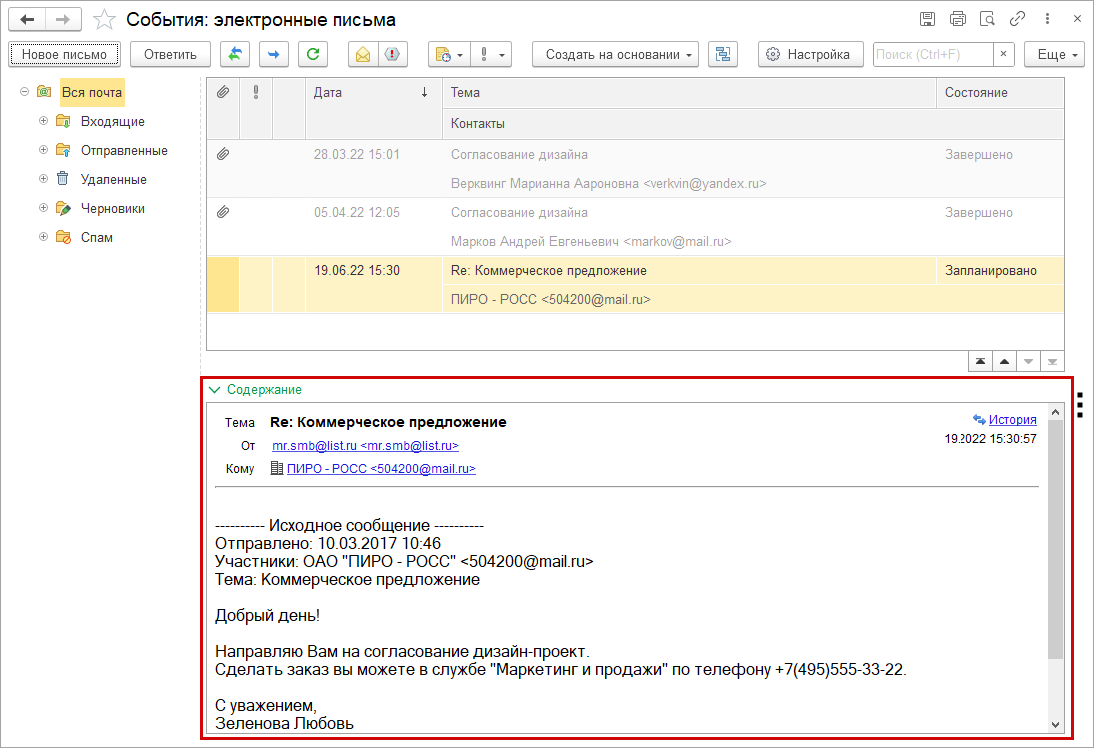1094x748 pixels.
Task: Move down one row with down arrow button
Action: pyautogui.click(x=1028, y=361)
